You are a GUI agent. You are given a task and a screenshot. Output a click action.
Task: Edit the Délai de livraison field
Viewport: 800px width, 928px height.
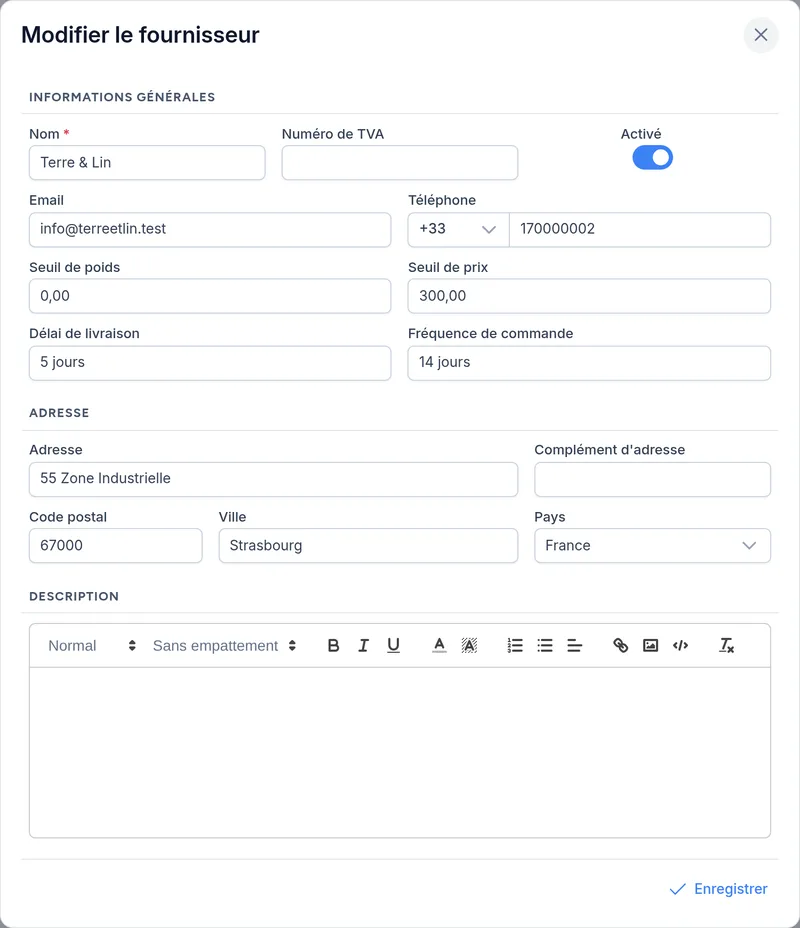pyautogui.click(x=210, y=363)
